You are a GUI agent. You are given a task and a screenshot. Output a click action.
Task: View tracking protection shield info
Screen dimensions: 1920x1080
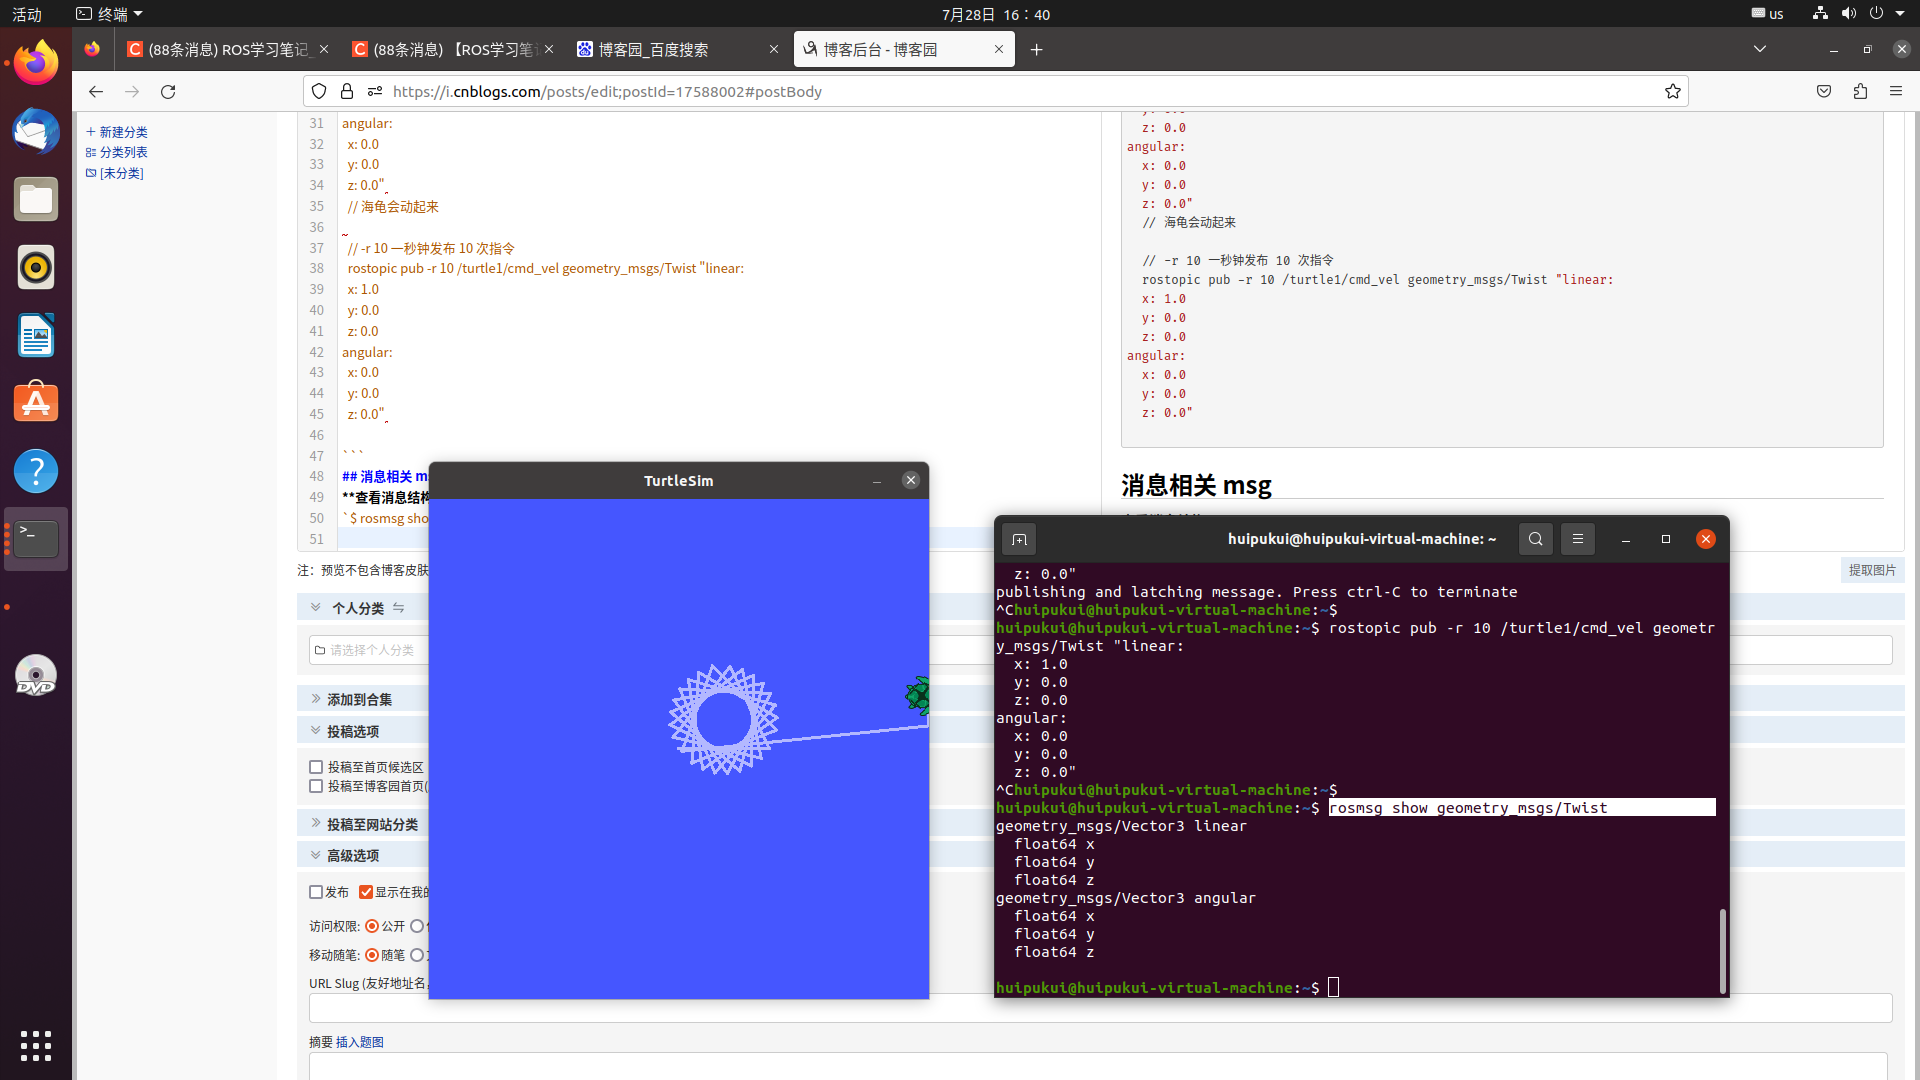coord(319,91)
